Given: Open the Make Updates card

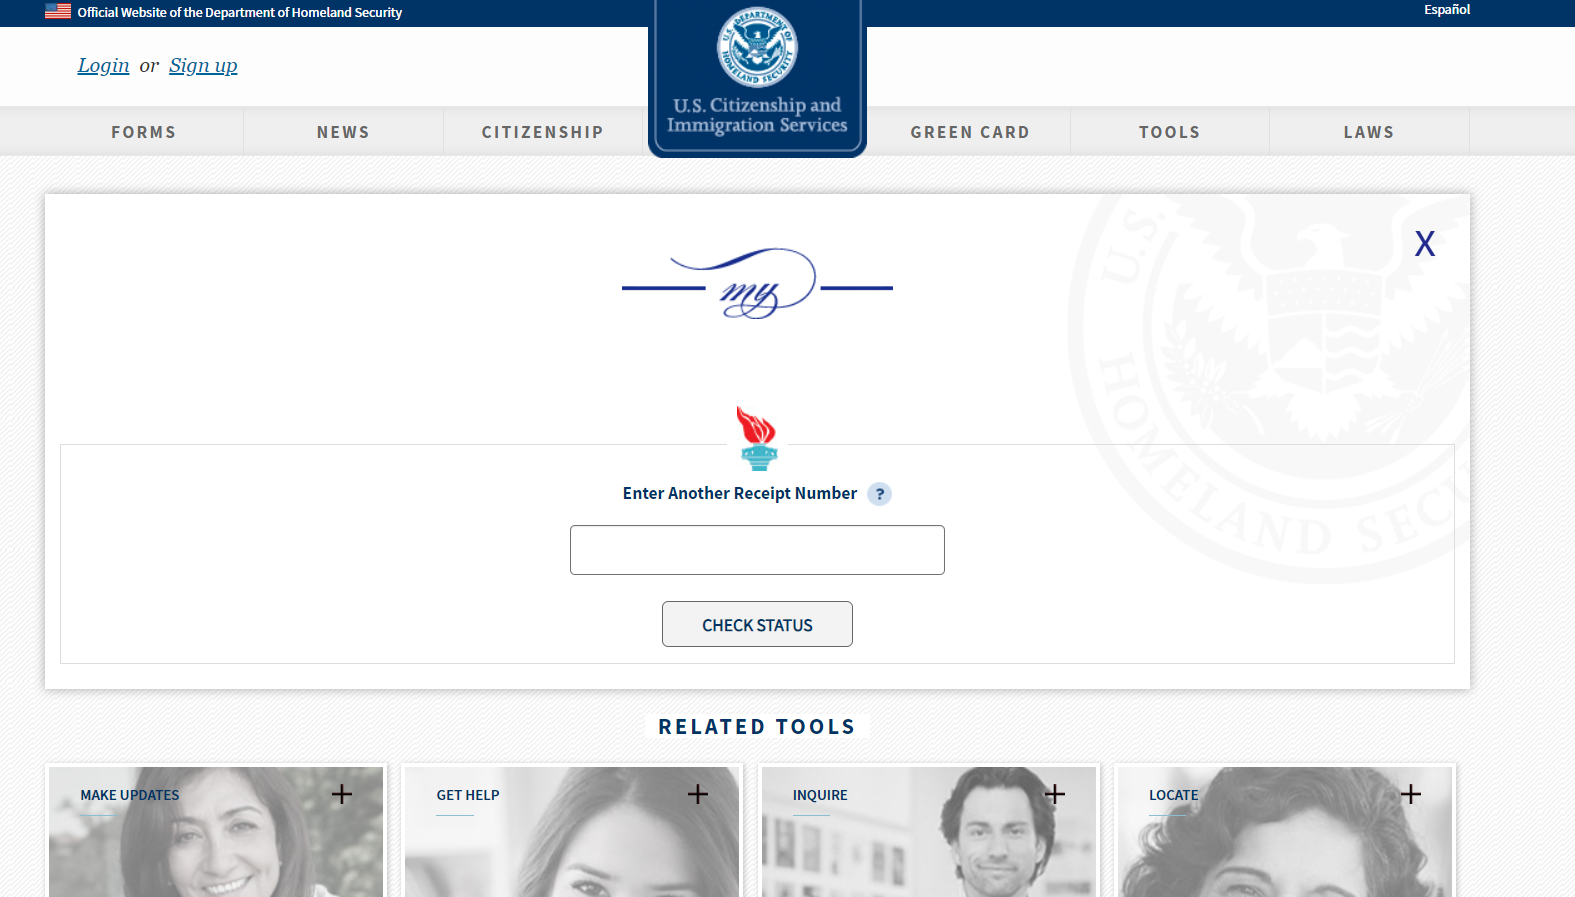Looking at the screenshot, I should (x=216, y=832).
